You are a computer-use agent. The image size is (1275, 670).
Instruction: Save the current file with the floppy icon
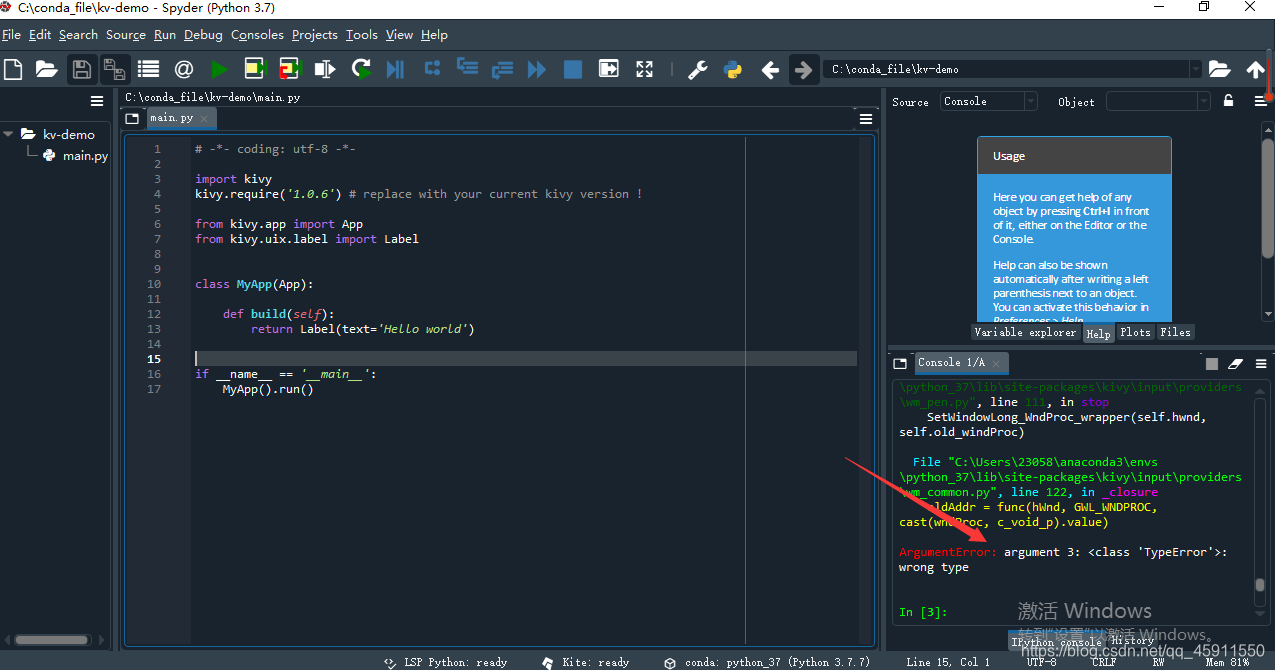[x=82, y=69]
